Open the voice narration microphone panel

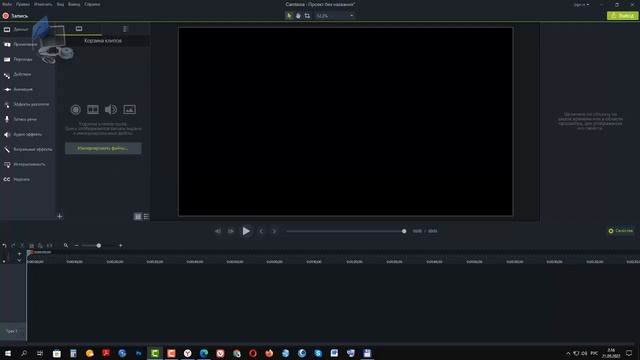coord(20,119)
